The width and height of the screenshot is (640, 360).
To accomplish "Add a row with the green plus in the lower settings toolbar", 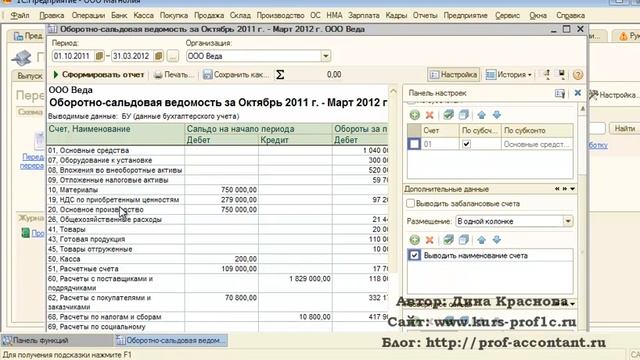I will tap(414, 240).
